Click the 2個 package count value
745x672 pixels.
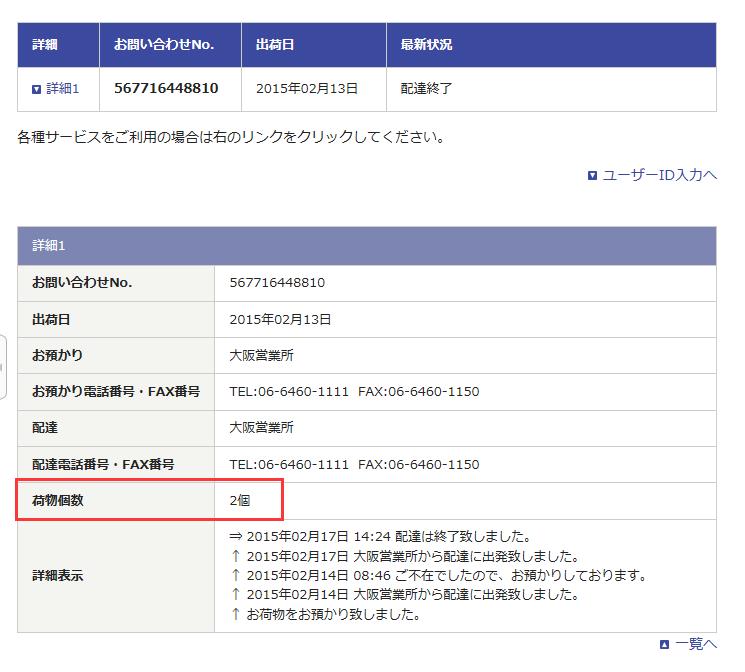click(240, 500)
